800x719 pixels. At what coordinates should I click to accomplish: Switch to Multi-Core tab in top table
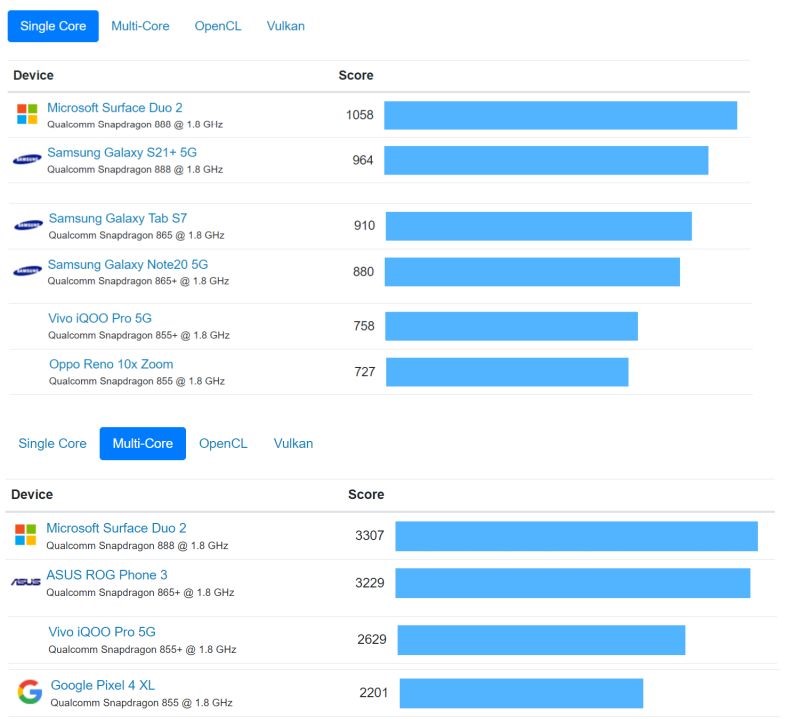(x=140, y=26)
